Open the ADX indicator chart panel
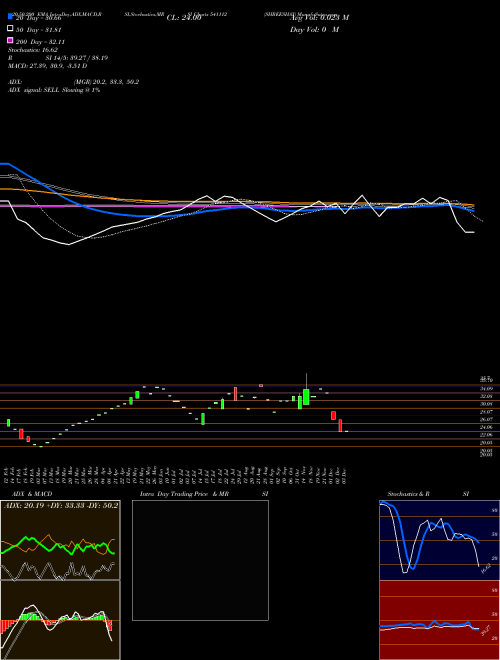Viewport: 500px width, 660px height. 60,540
